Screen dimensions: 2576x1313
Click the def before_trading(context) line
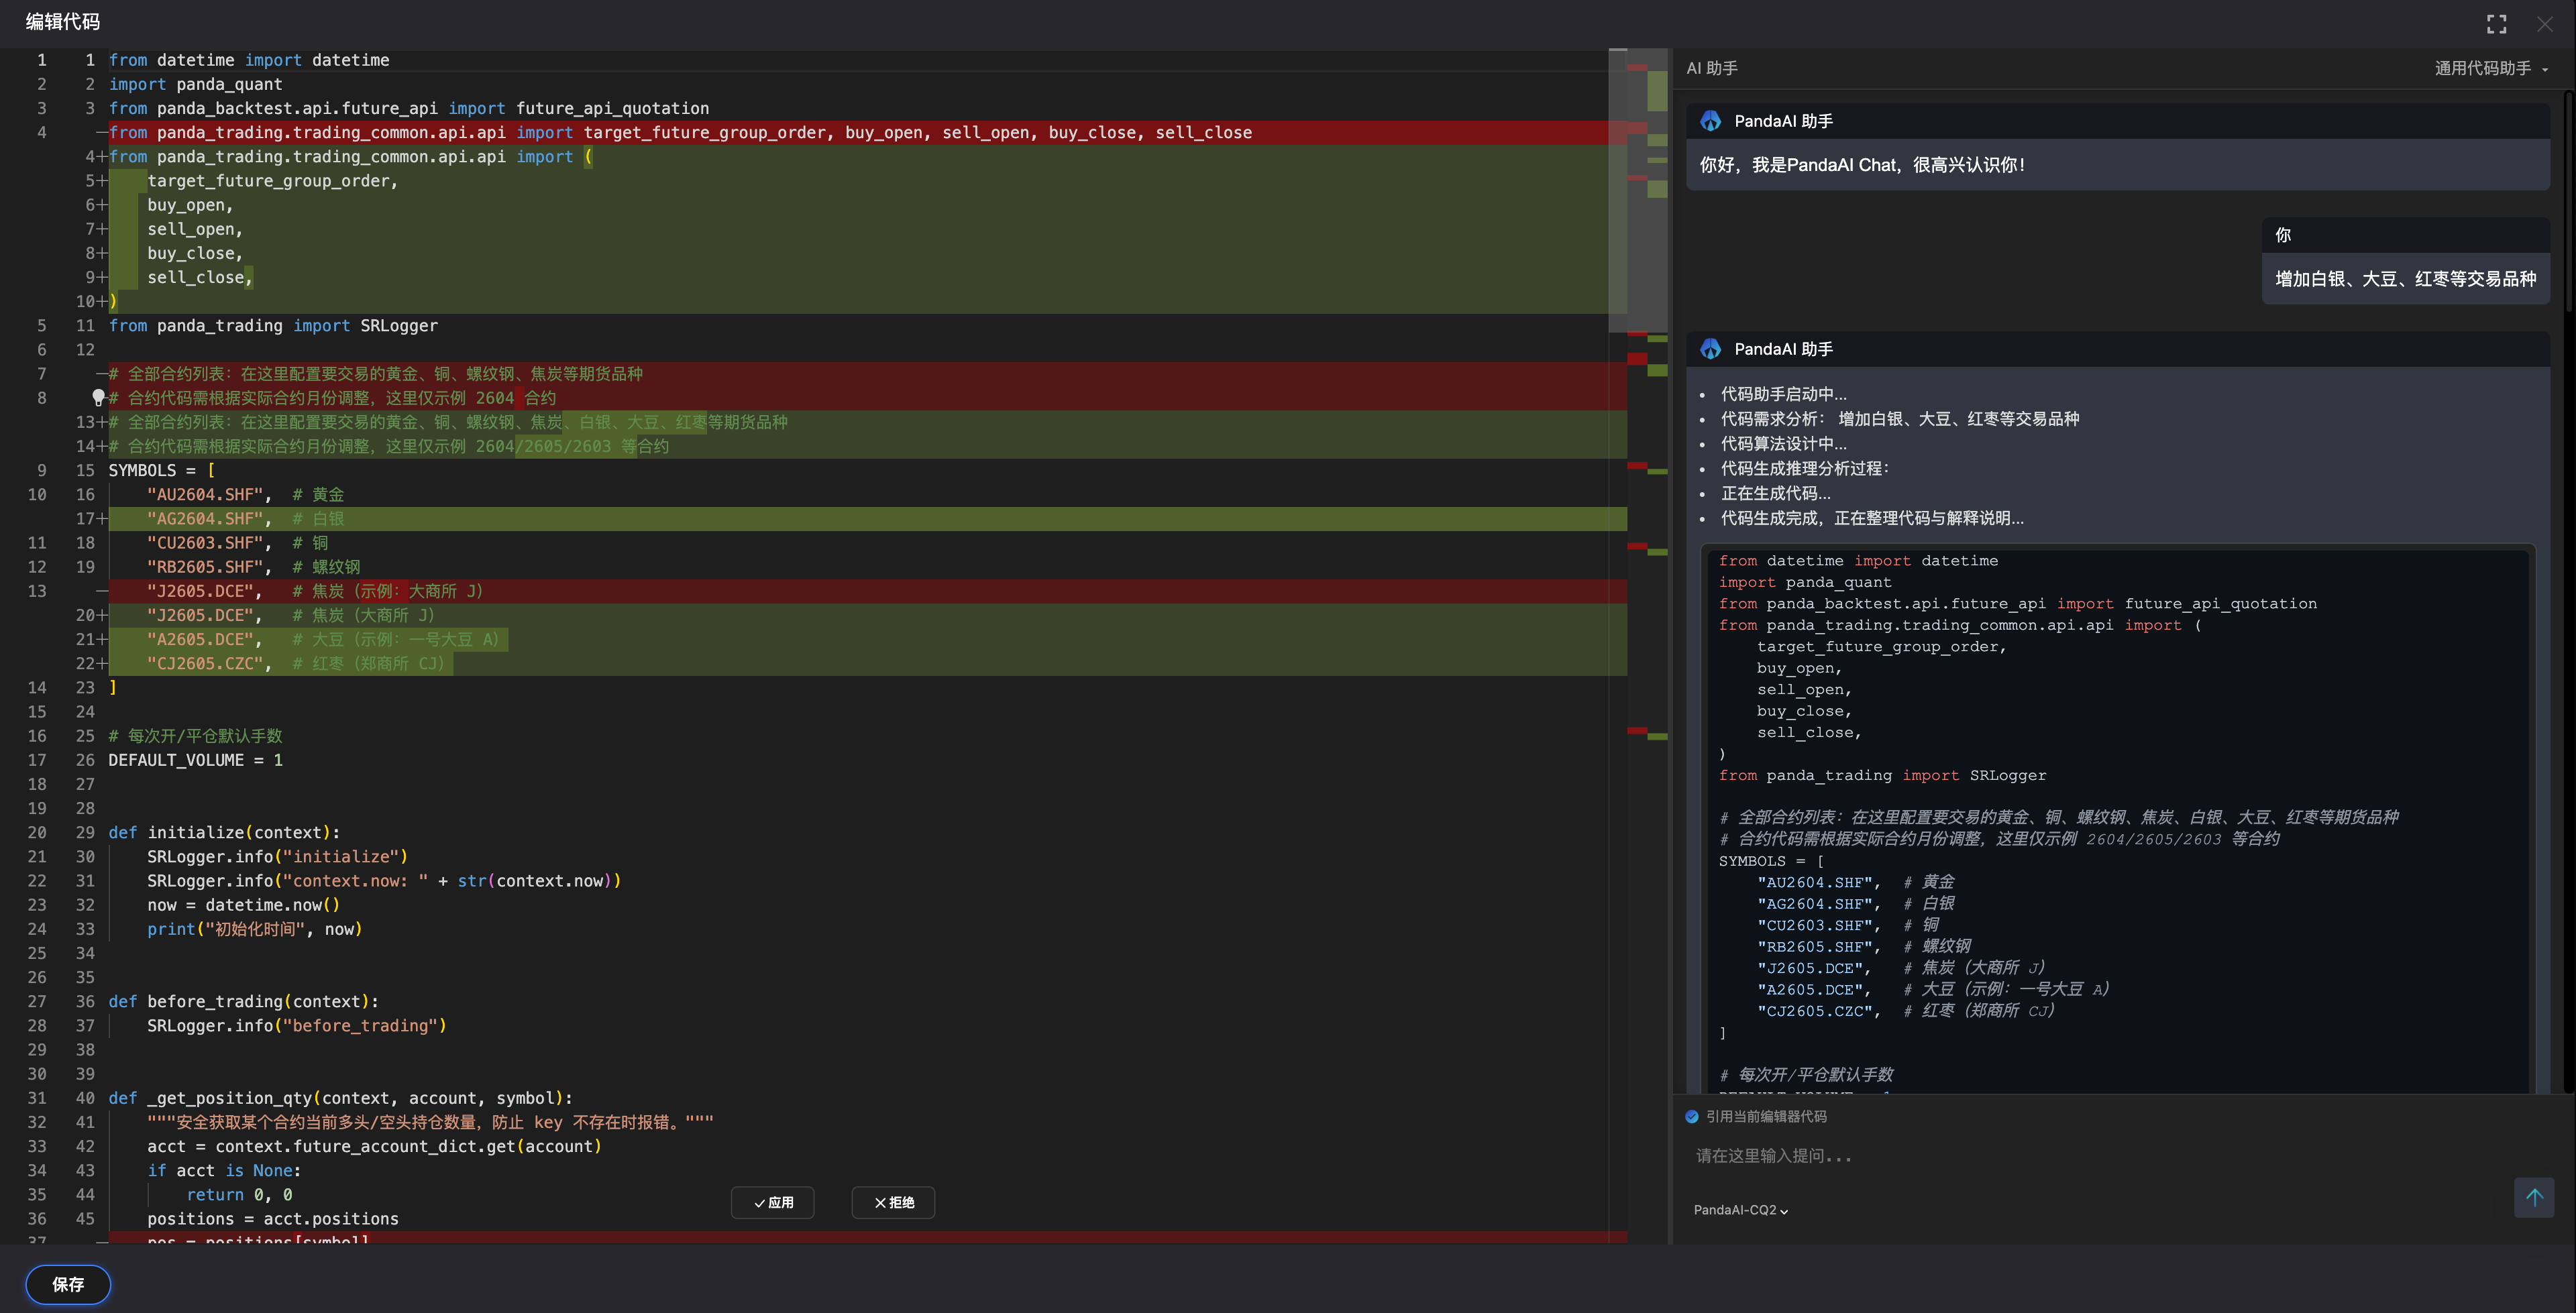(x=243, y=1002)
